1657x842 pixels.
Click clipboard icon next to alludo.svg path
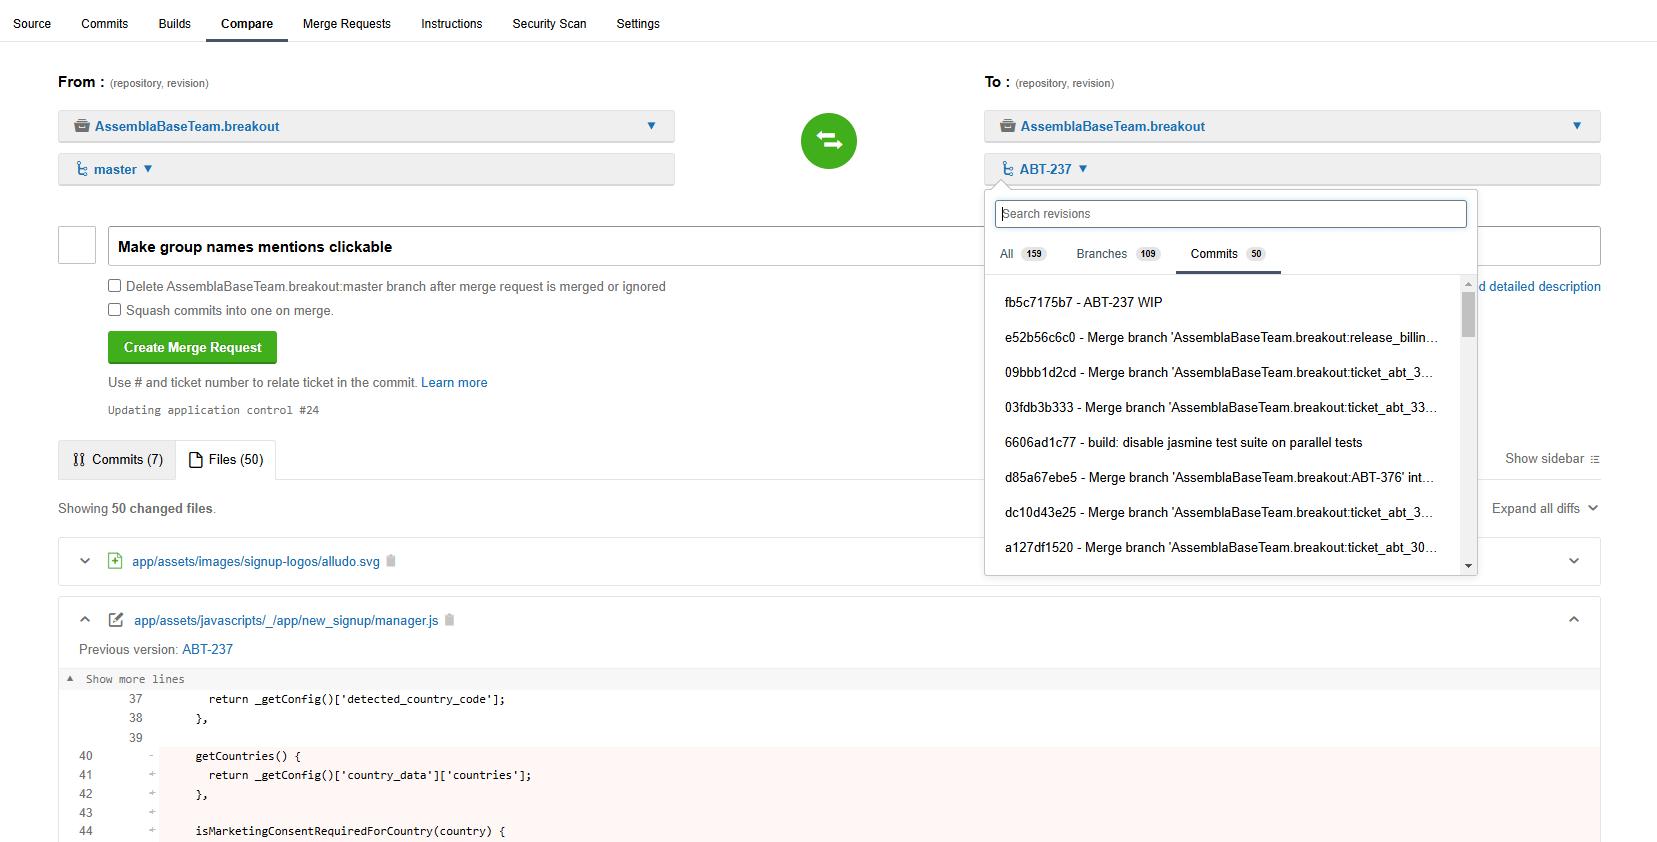click(391, 561)
